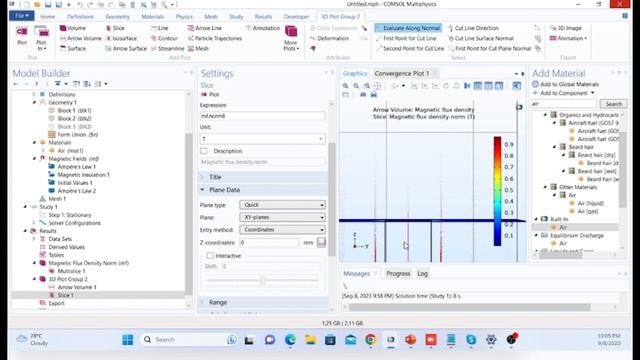640x360 pixels.
Task: Click the Plot icon in the ribbon
Action: point(22,35)
